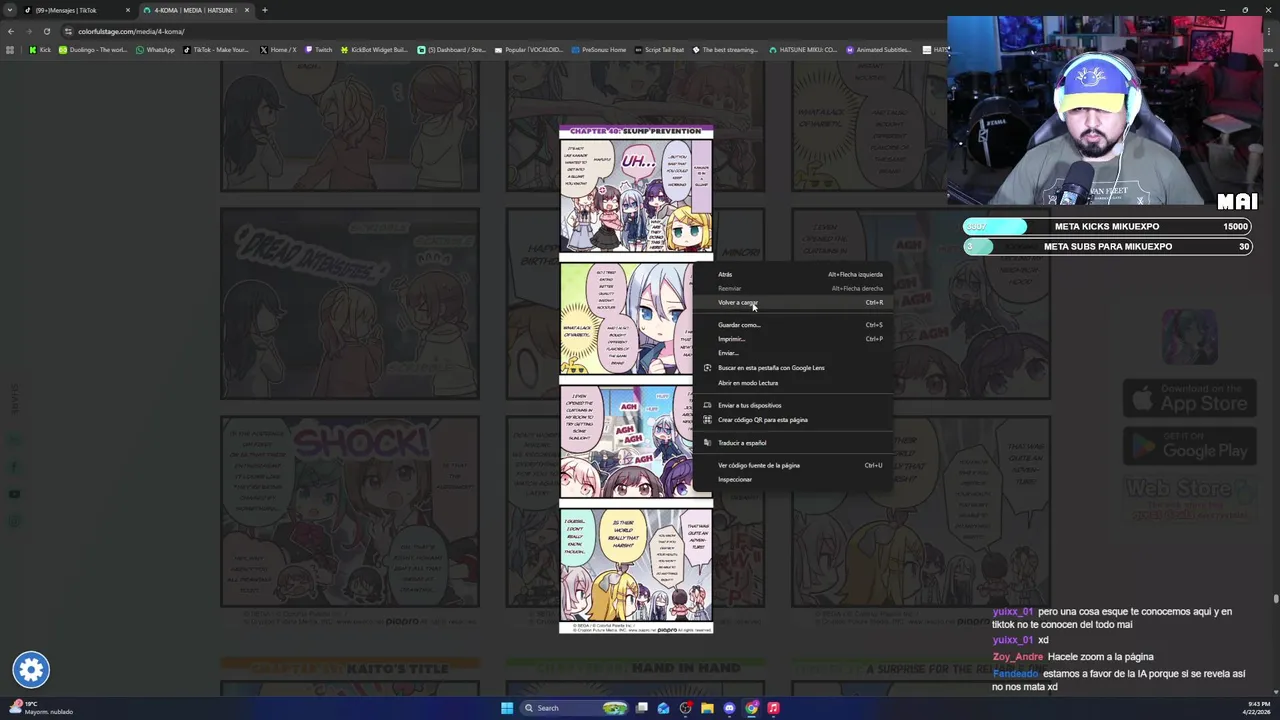Open the 'Dread Intensifies' comic thumbnail
The image size is (1280, 720).
(x=350, y=303)
